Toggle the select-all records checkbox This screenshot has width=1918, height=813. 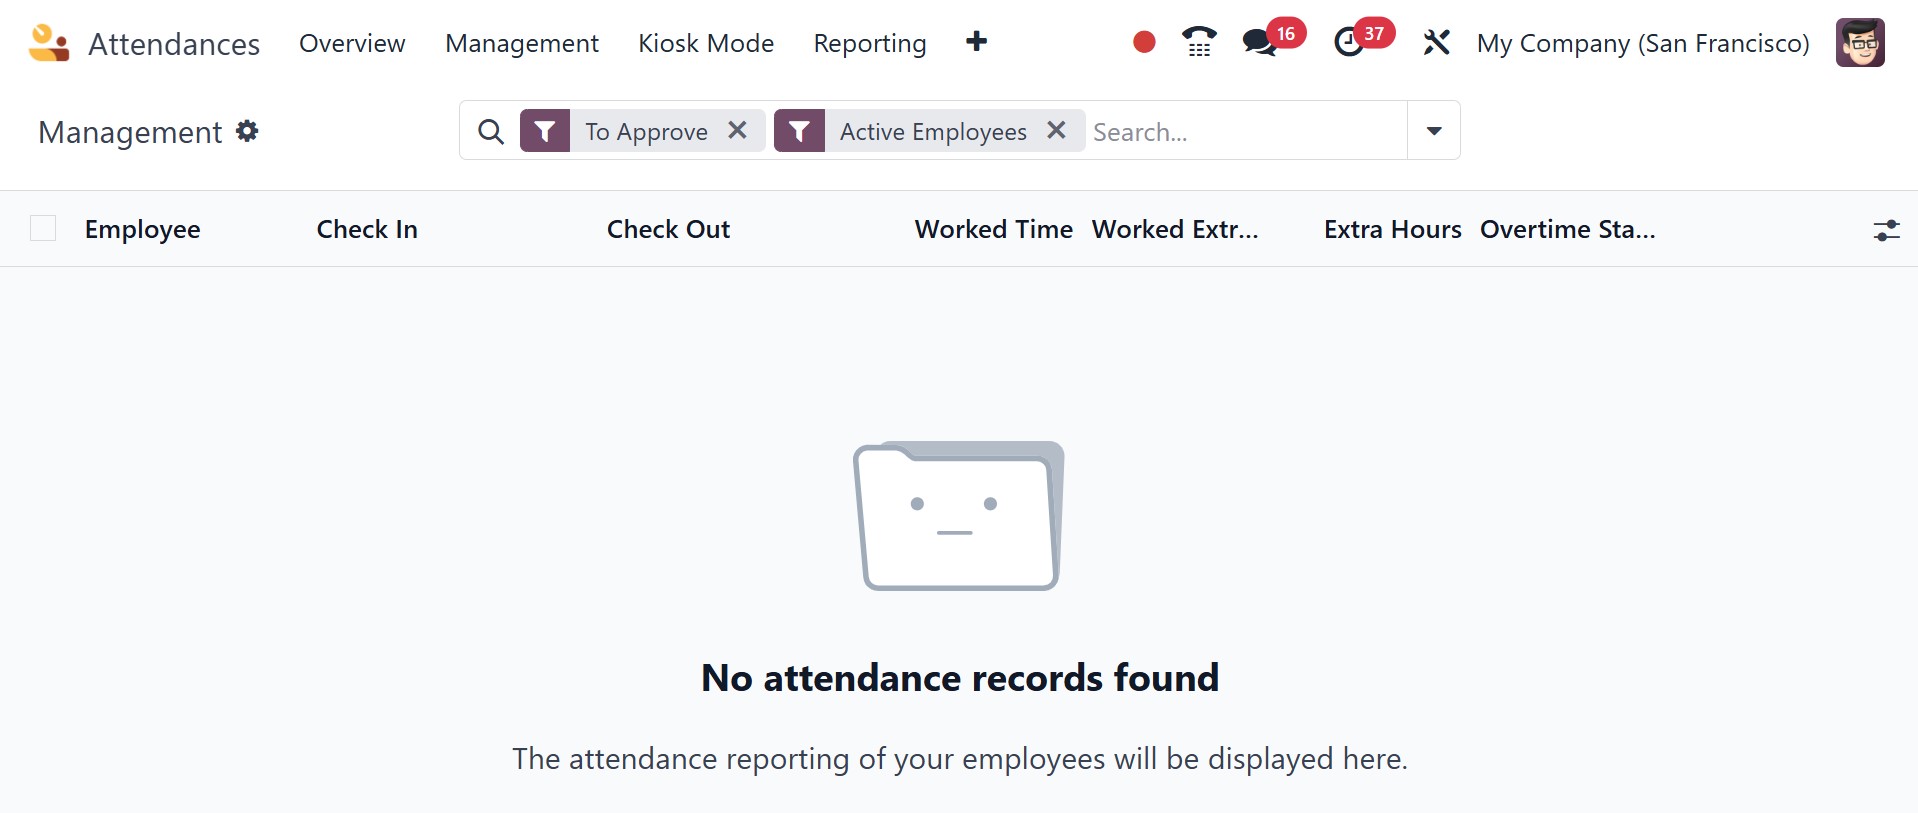(x=43, y=229)
